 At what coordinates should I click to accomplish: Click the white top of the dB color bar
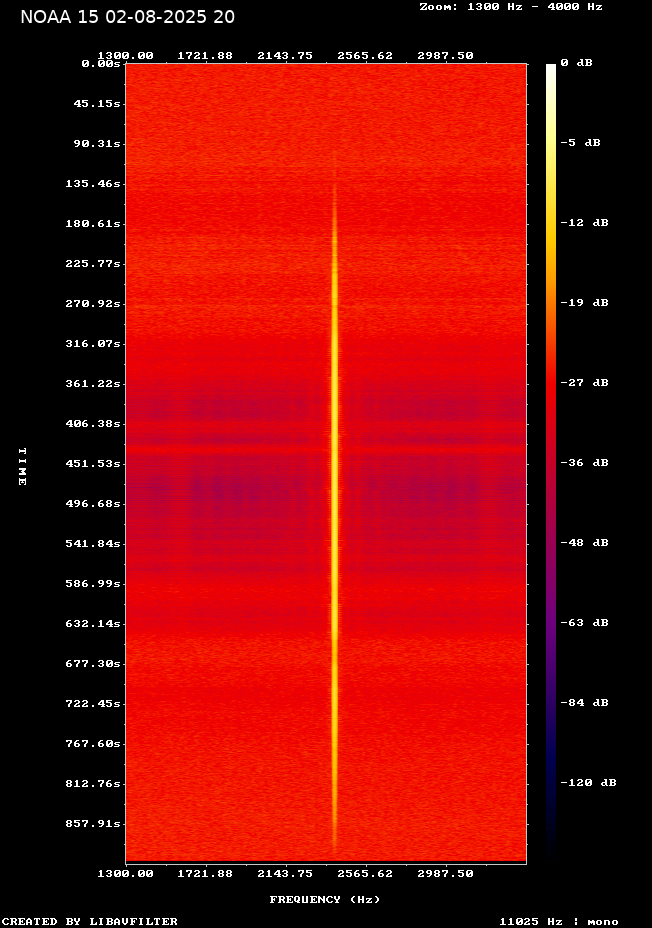[550, 72]
